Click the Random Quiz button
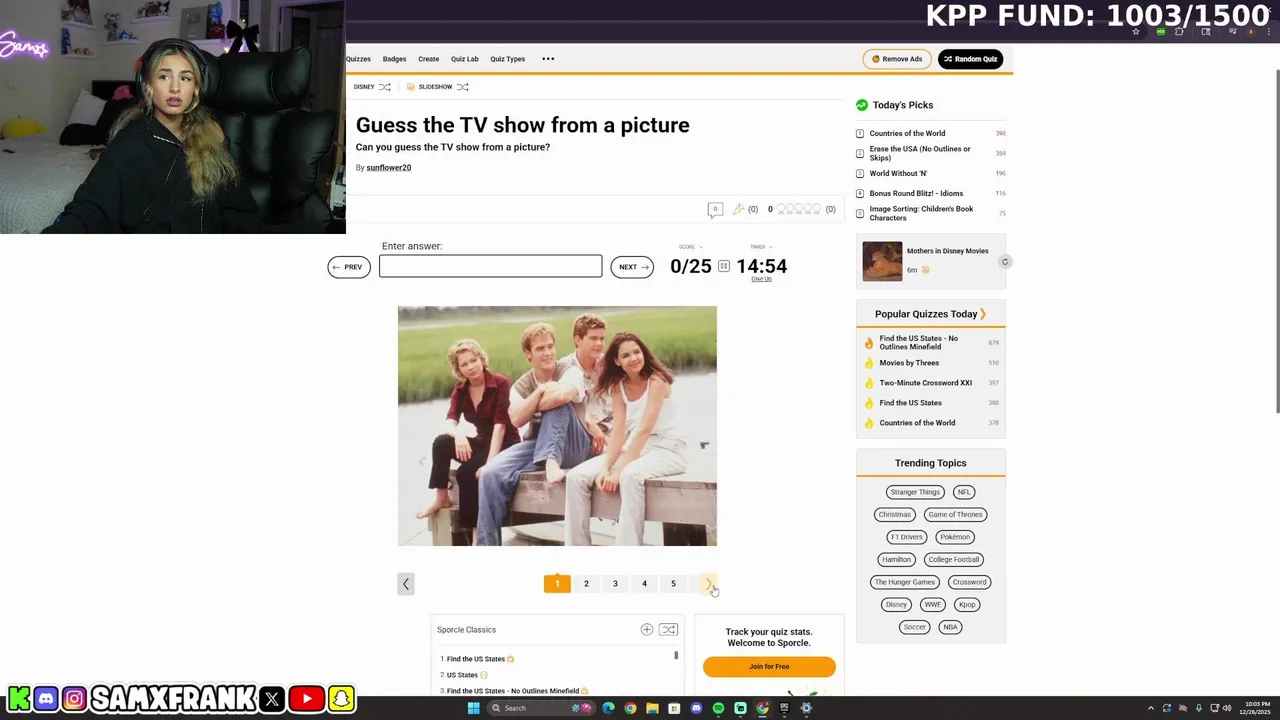The height and width of the screenshot is (720, 1280). (970, 59)
